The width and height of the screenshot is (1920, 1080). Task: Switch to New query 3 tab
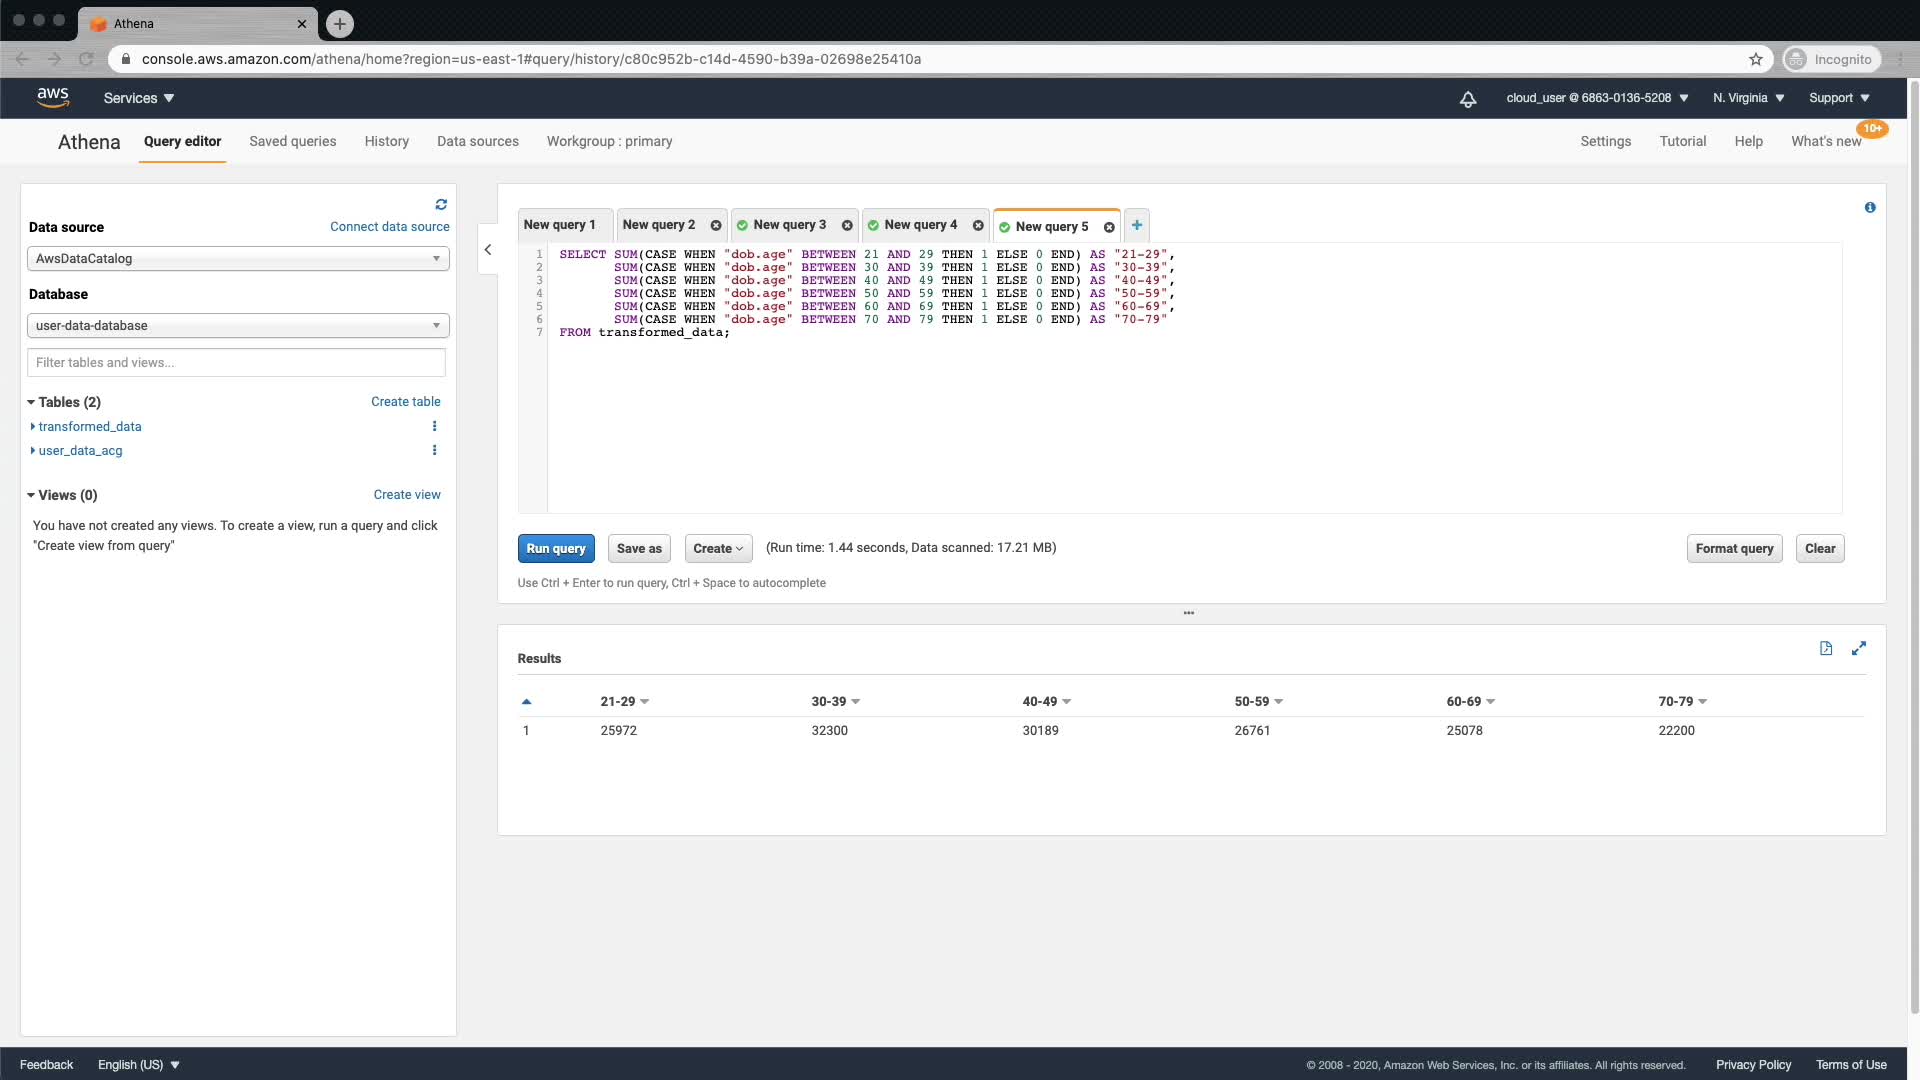click(789, 225)
